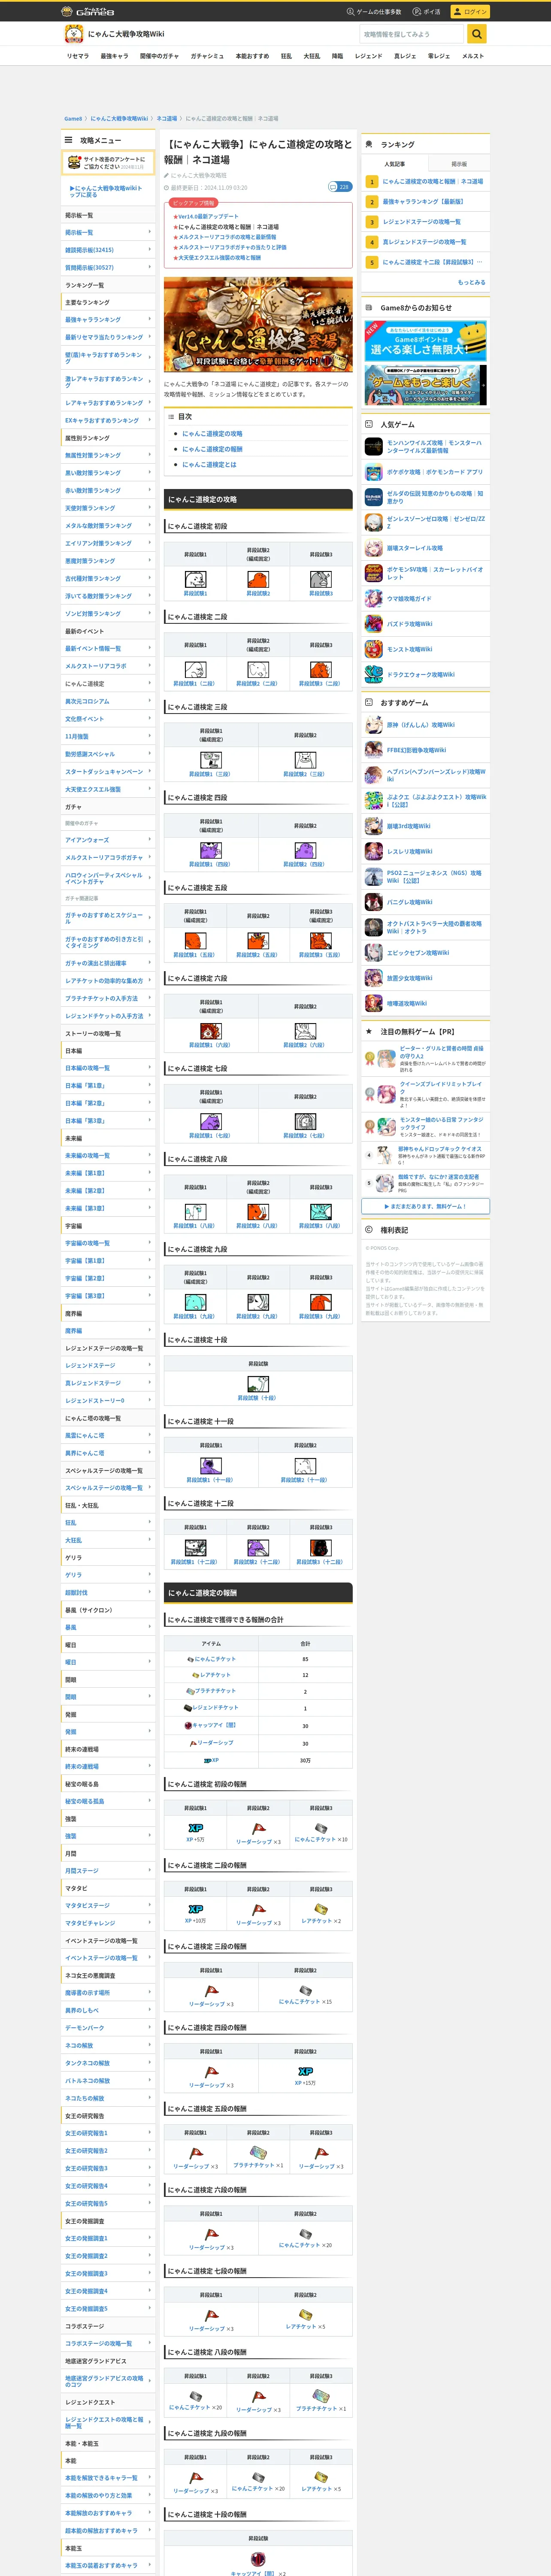Open the 本能おすすめ nav menu item
The height and width of the screenshot is (2576, 551).
252,56
